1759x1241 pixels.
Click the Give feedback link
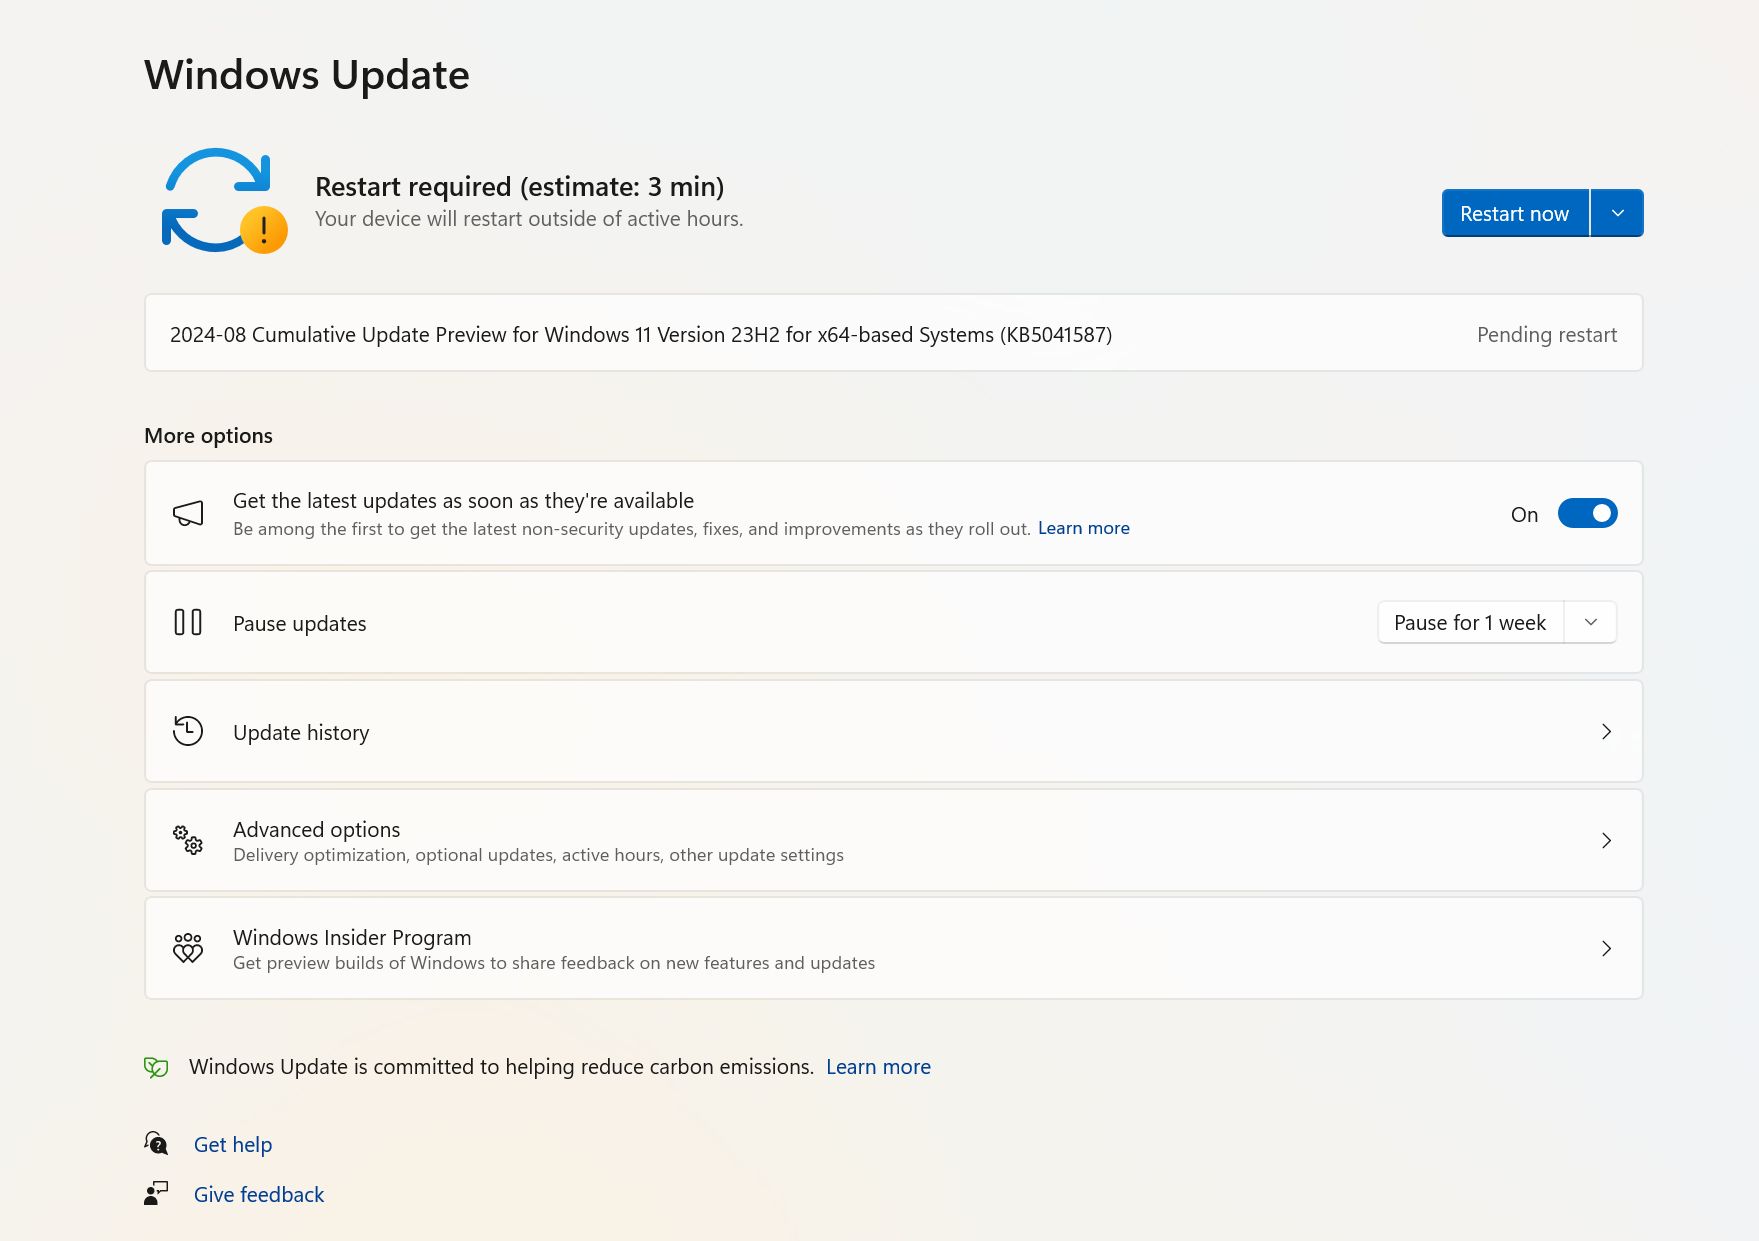tap(259, 1194)
